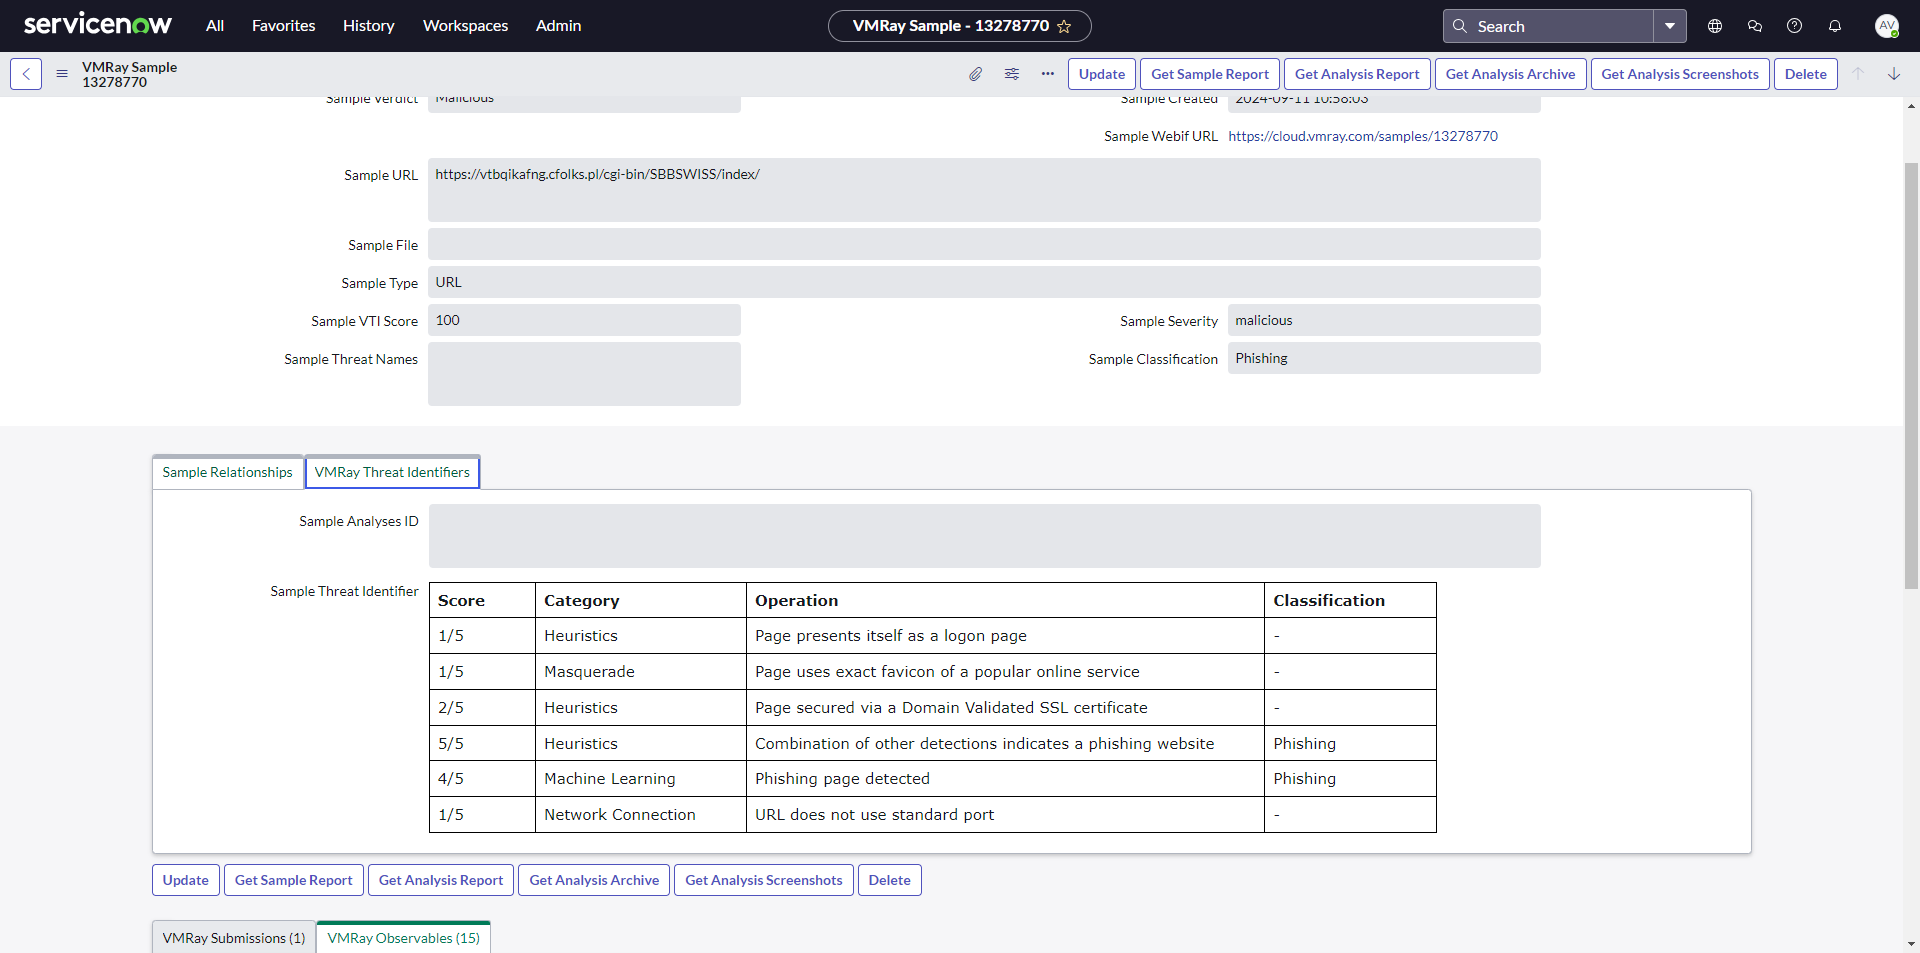Click the Sample Threat Names field
Image resolution: width=1920 pixels, height=953 pixels.
584,374
